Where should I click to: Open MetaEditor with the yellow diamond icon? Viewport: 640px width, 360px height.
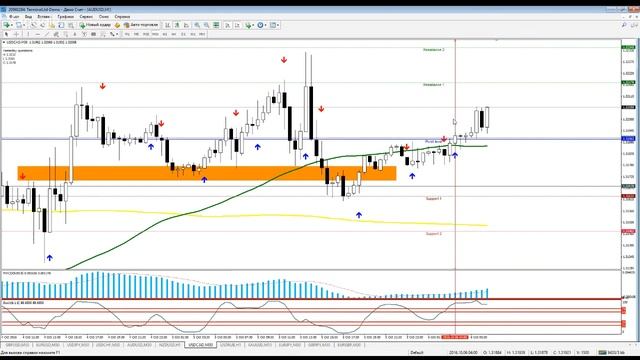118,25
